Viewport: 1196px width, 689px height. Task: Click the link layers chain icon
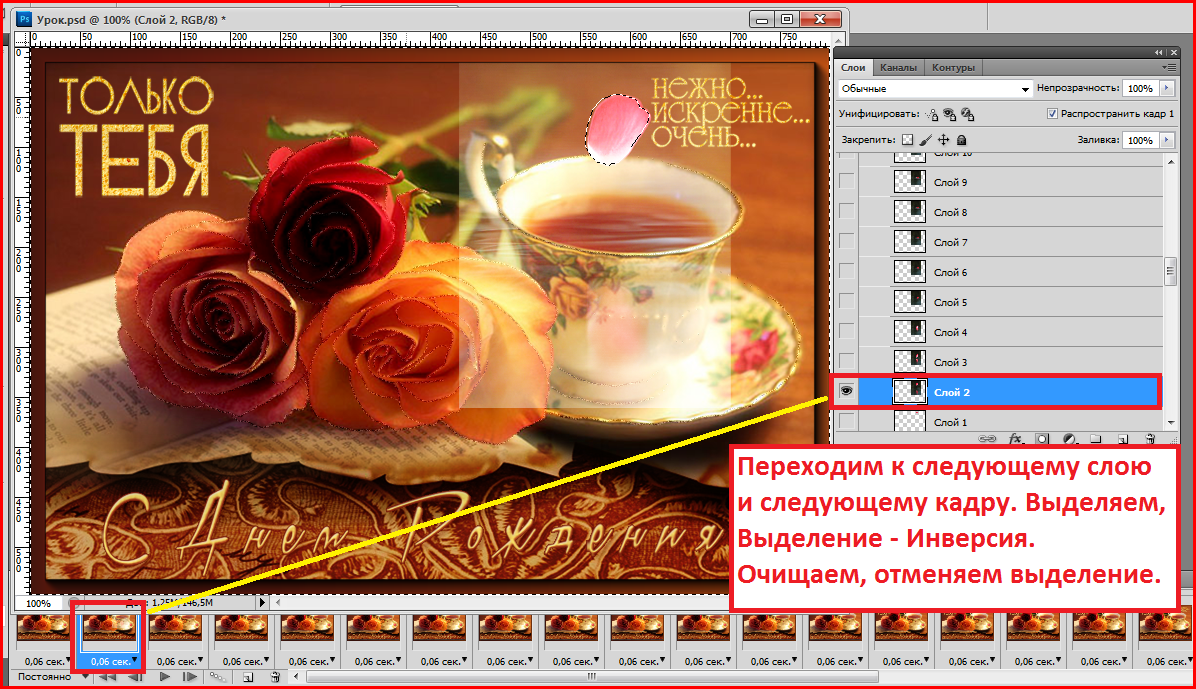pos(987,439)
